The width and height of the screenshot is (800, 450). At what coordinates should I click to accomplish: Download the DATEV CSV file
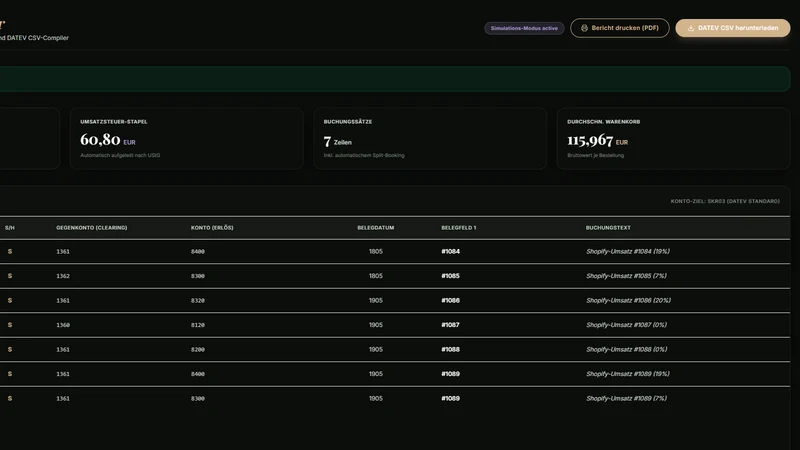click(x=733, y=28)
